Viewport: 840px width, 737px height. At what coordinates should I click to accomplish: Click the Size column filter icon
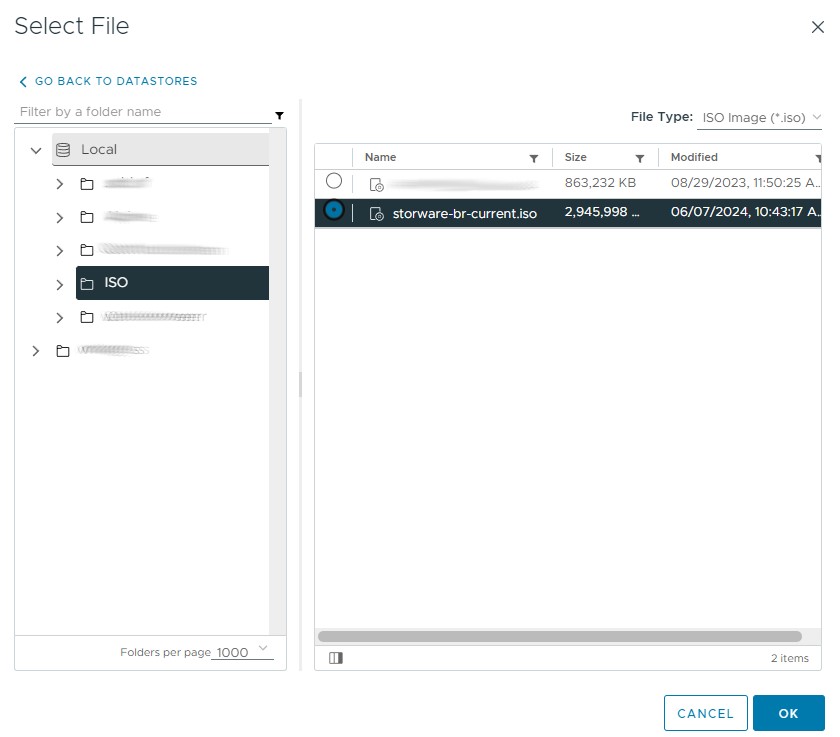(640, 158)
